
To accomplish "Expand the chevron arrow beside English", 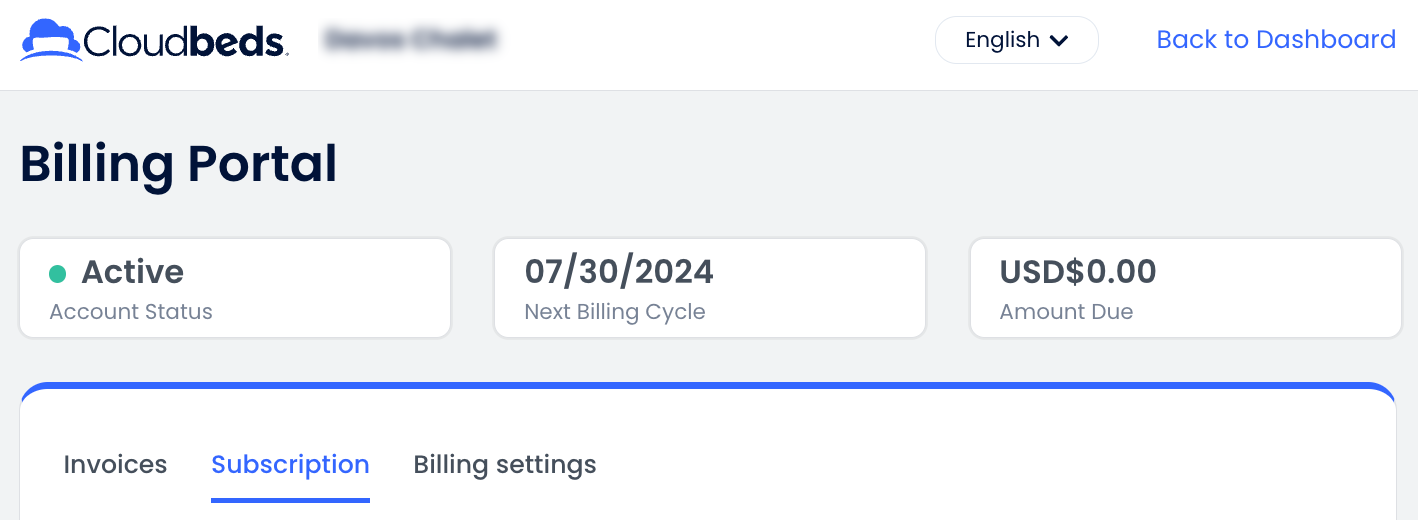I will click(x=1060, y=40).
